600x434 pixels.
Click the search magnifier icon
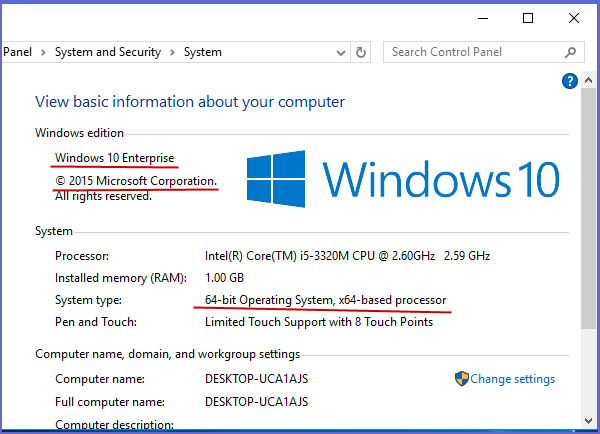pos(570,52)
